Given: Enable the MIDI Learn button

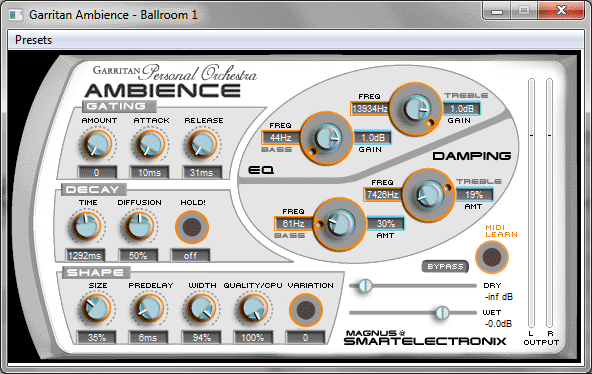Looking at the screenshot, I should point(492,257).
